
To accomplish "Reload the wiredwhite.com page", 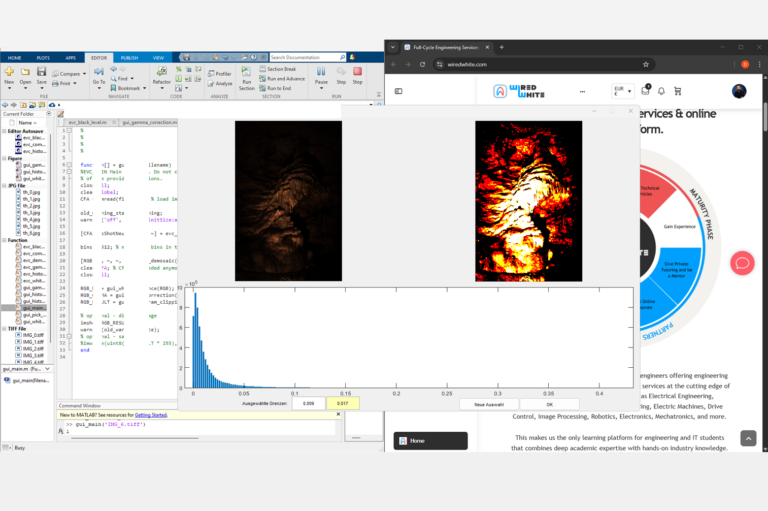I will tap(422, 64).
